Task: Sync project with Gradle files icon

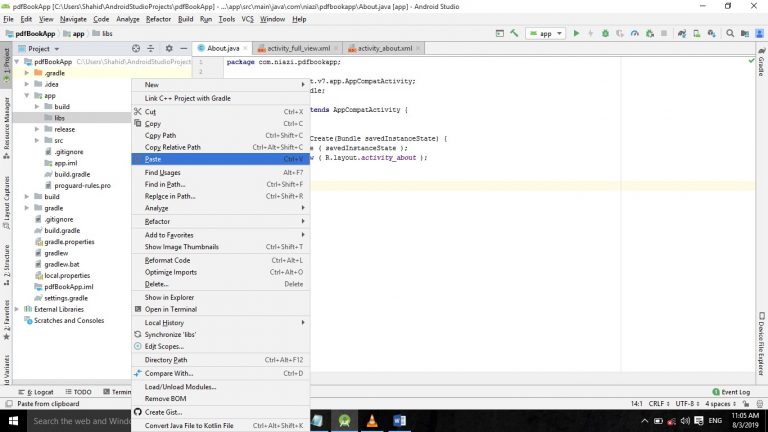Action: coord(682,33)
